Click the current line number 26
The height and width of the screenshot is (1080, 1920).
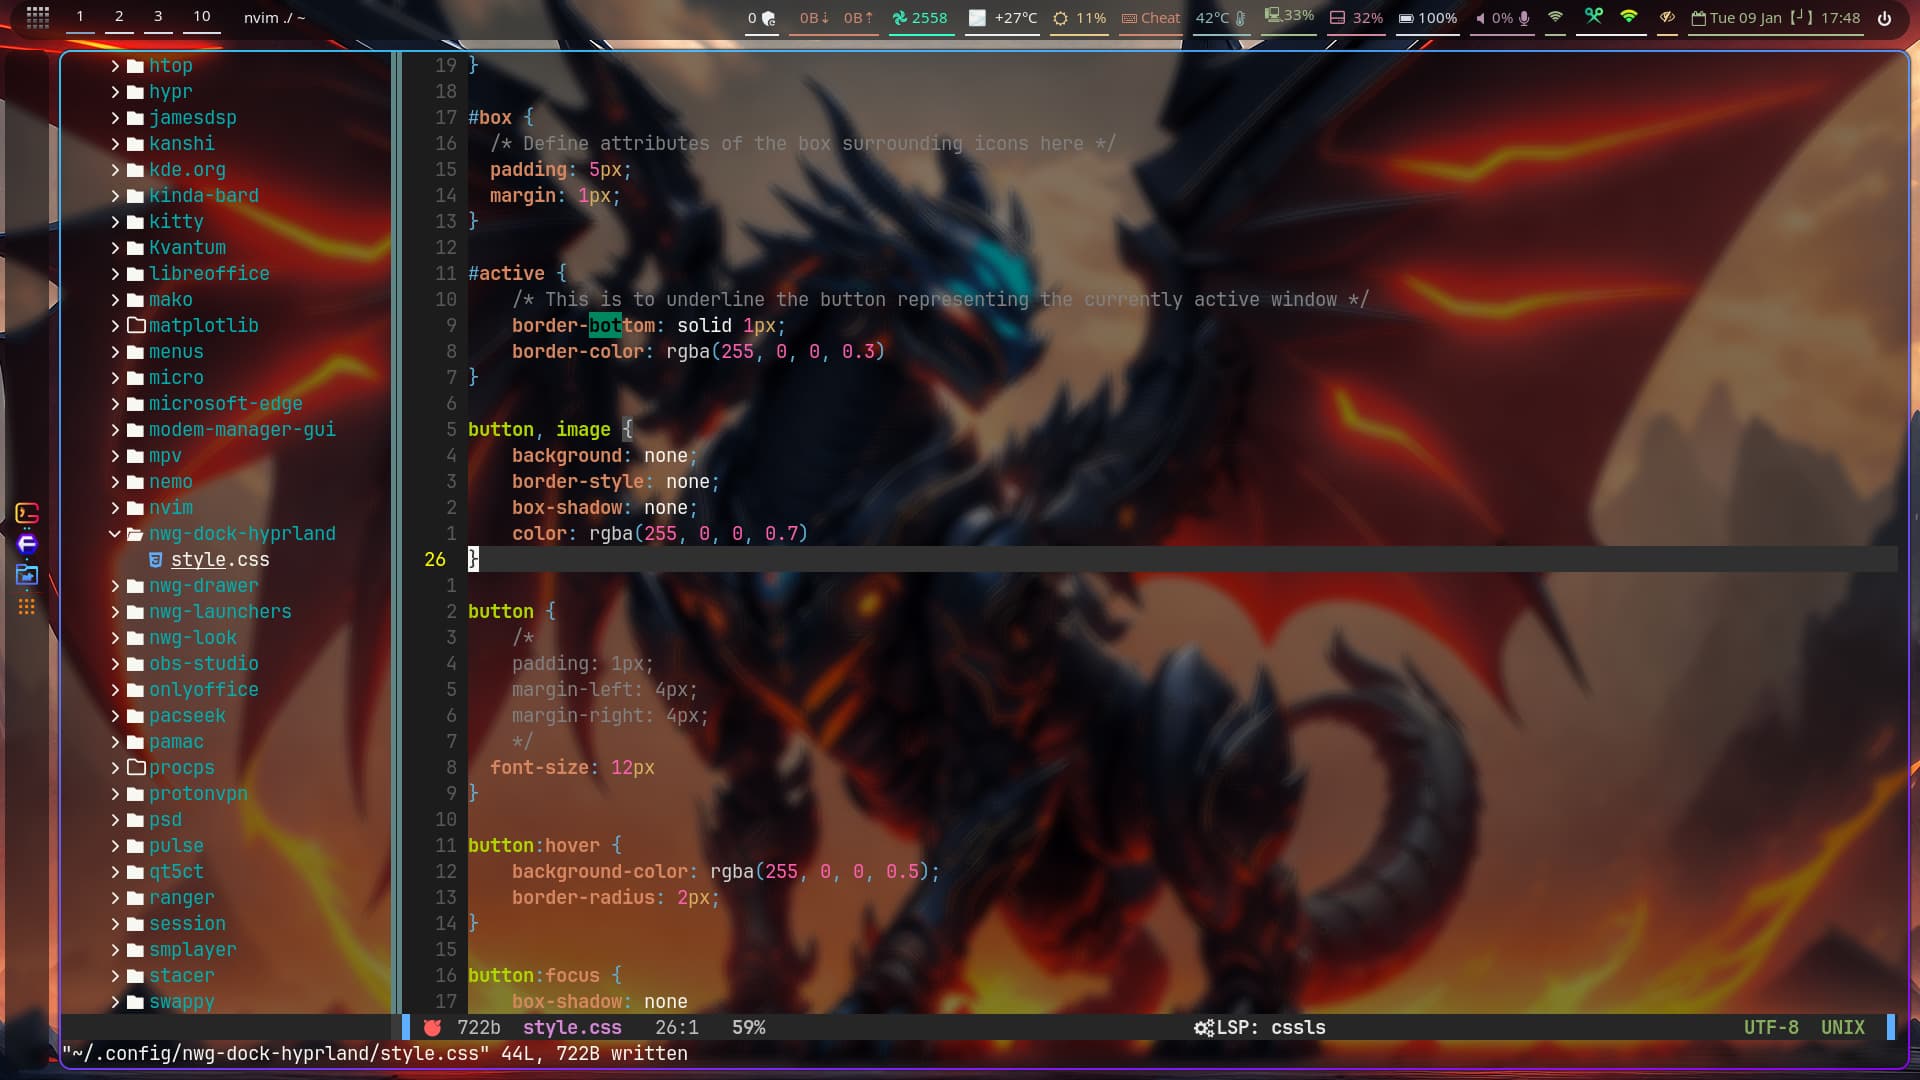click(435, 560)
